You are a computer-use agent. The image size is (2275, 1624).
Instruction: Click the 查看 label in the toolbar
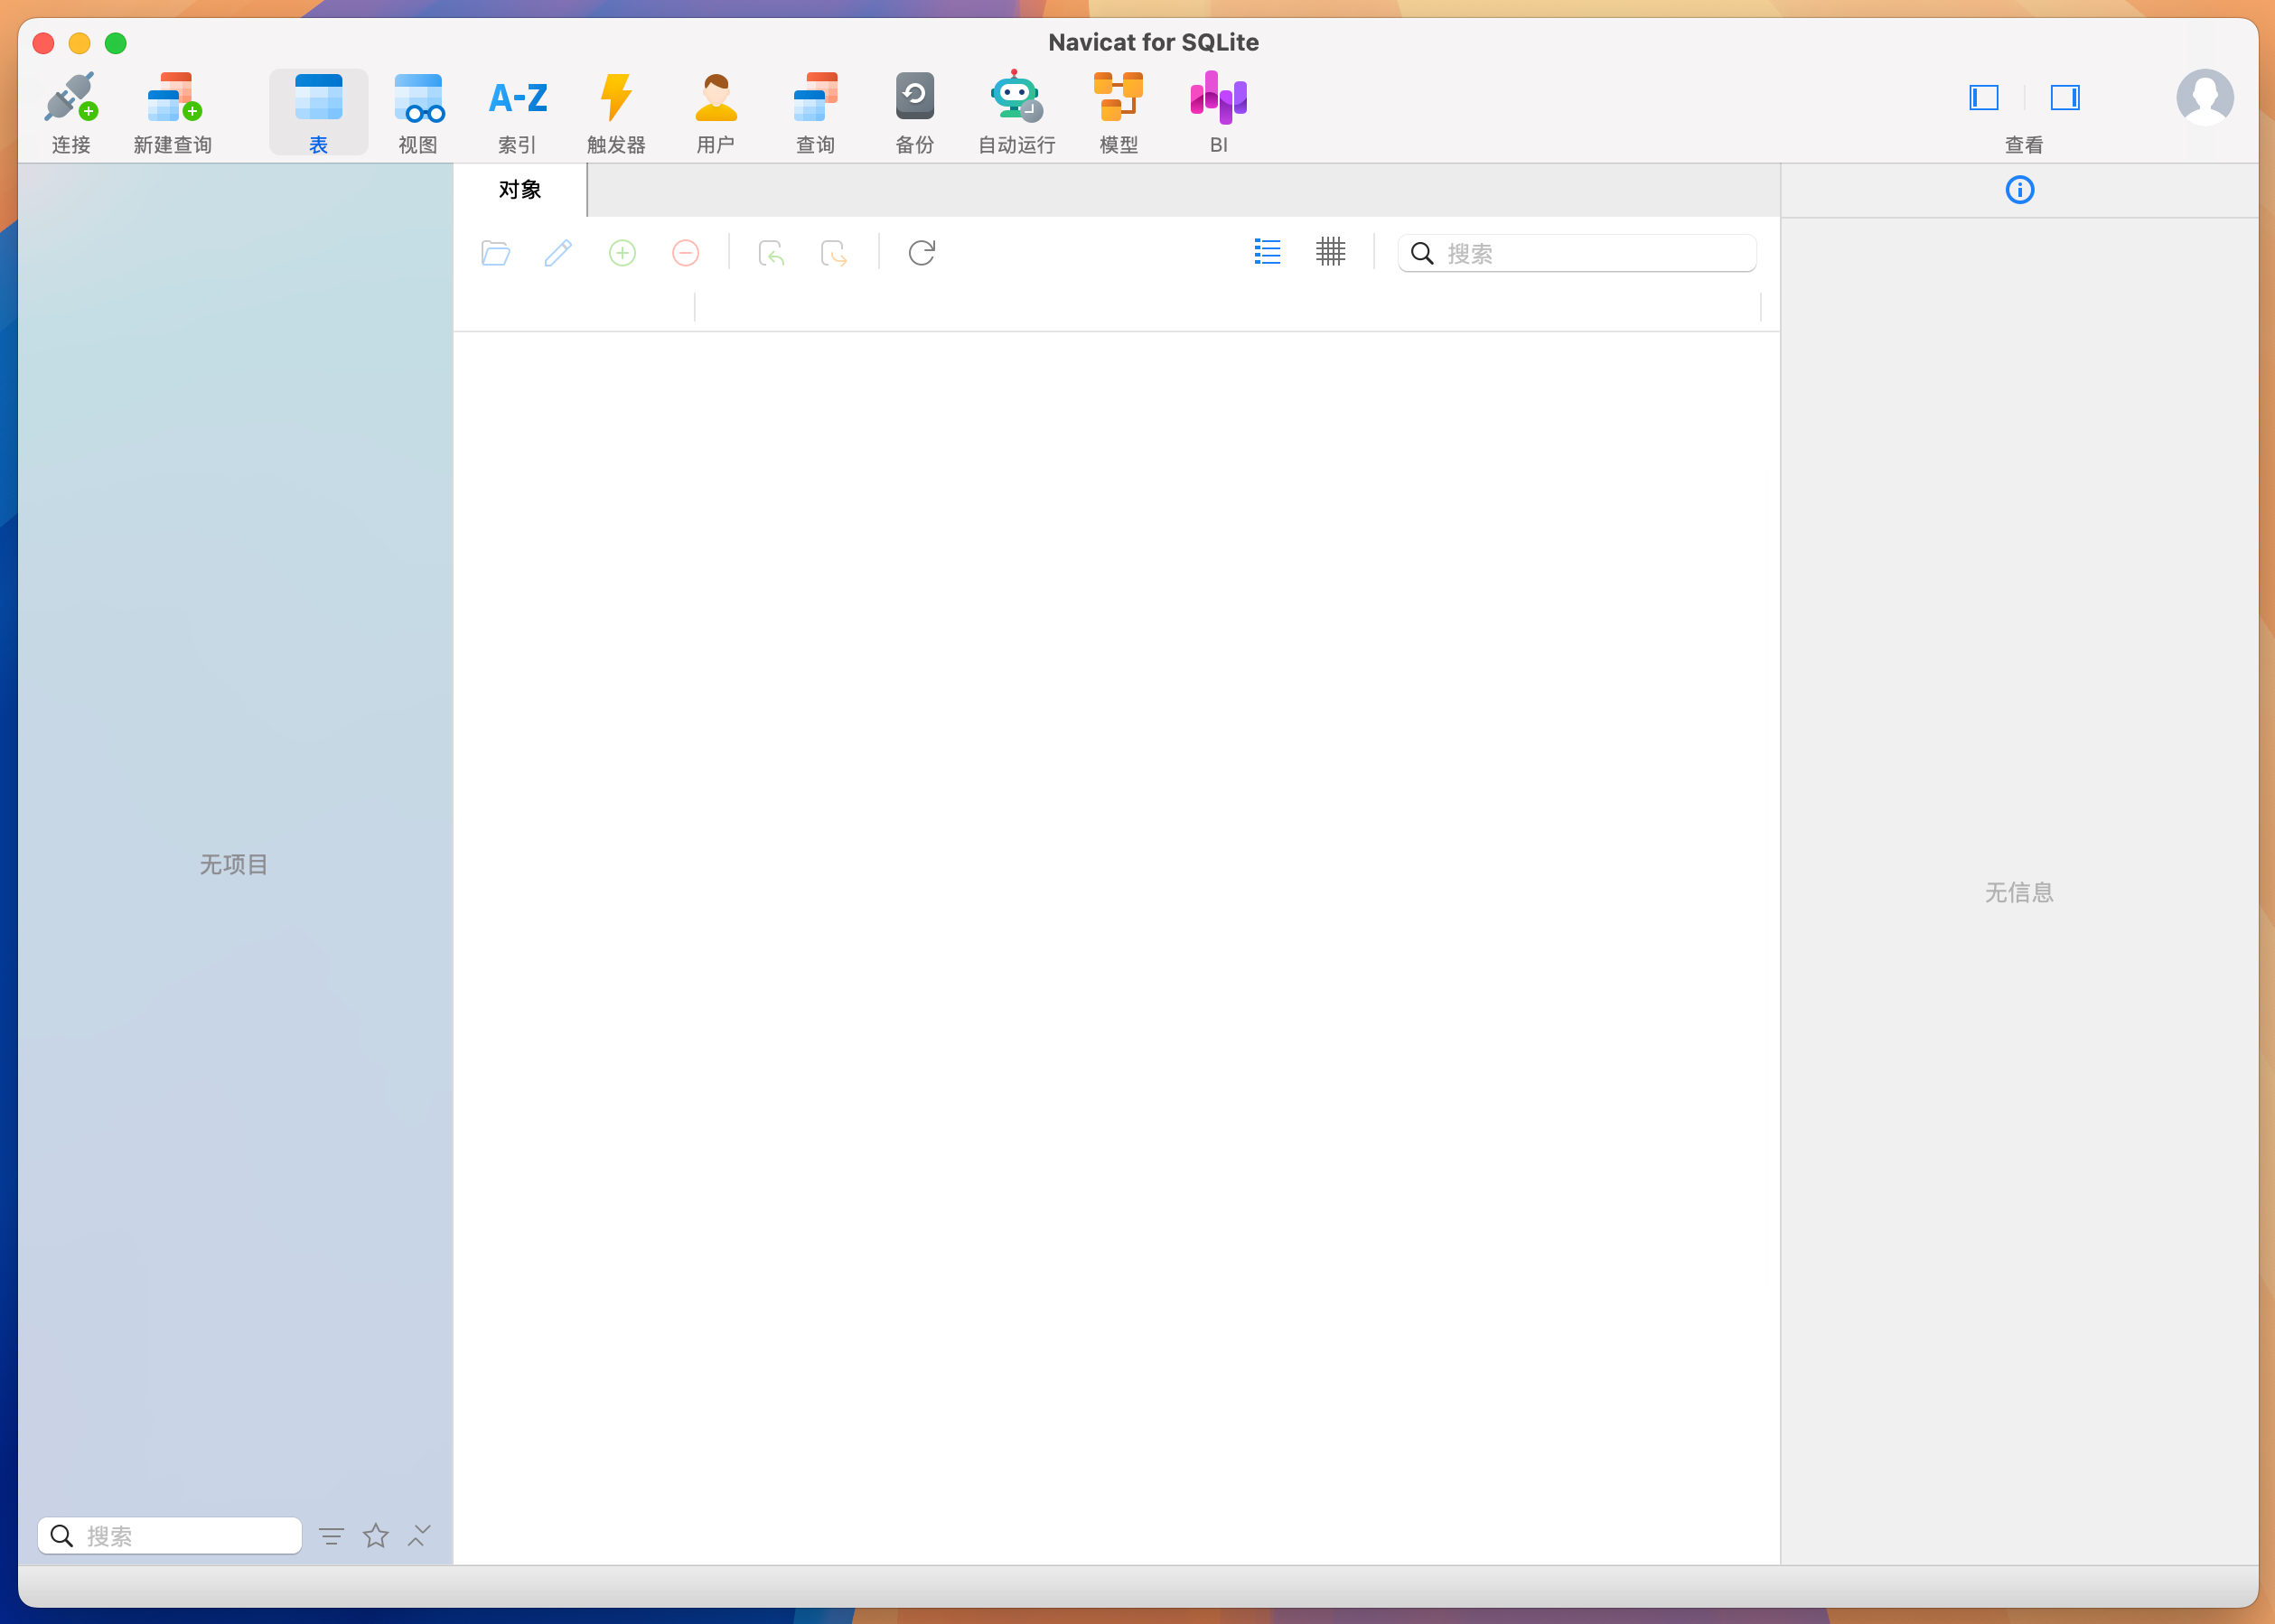coord(2024,145)
